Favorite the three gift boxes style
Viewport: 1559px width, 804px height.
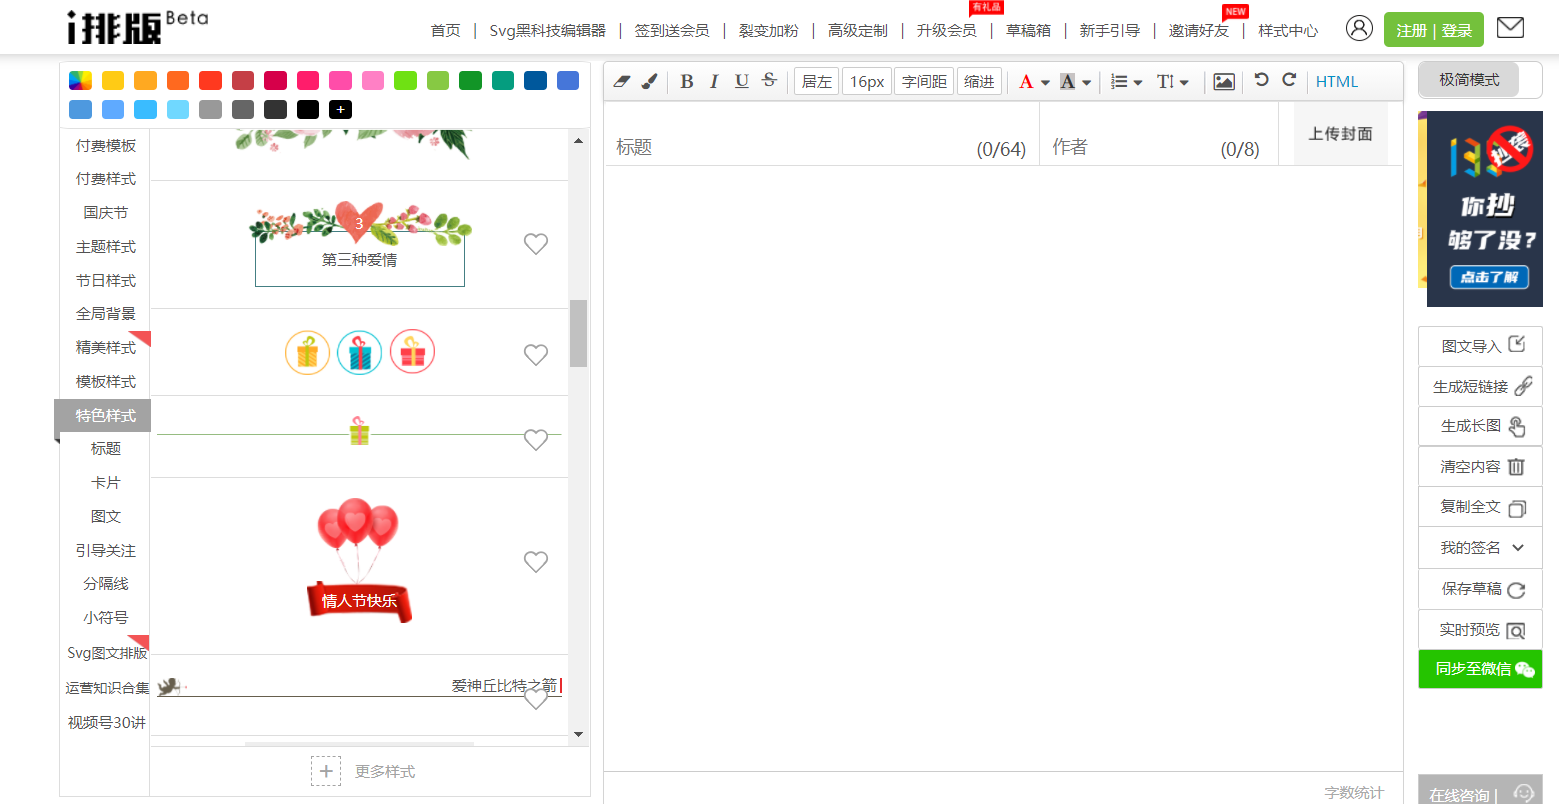tap(536, 354)
